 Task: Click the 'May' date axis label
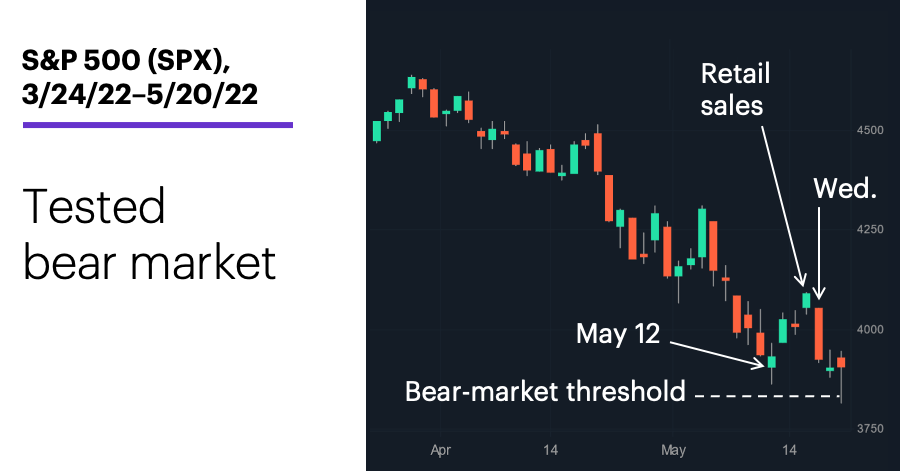click(x=673, y=450)
